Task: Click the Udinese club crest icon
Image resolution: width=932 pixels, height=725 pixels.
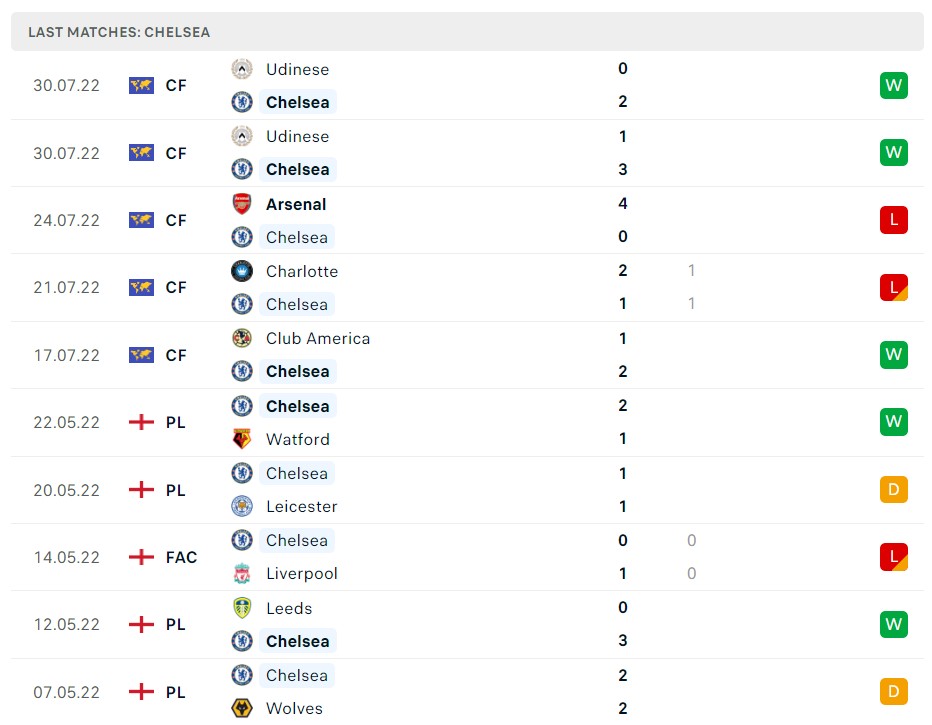Action: tap(241, 69)
